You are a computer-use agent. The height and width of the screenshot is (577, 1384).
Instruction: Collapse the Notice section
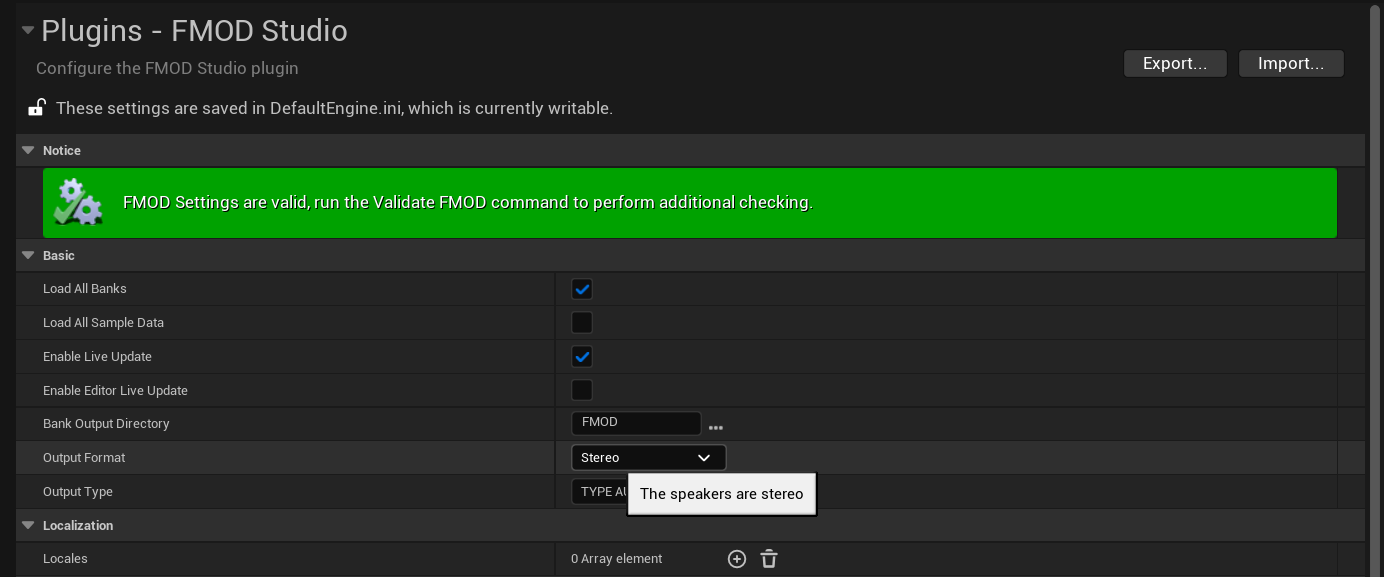pos(28,150)
